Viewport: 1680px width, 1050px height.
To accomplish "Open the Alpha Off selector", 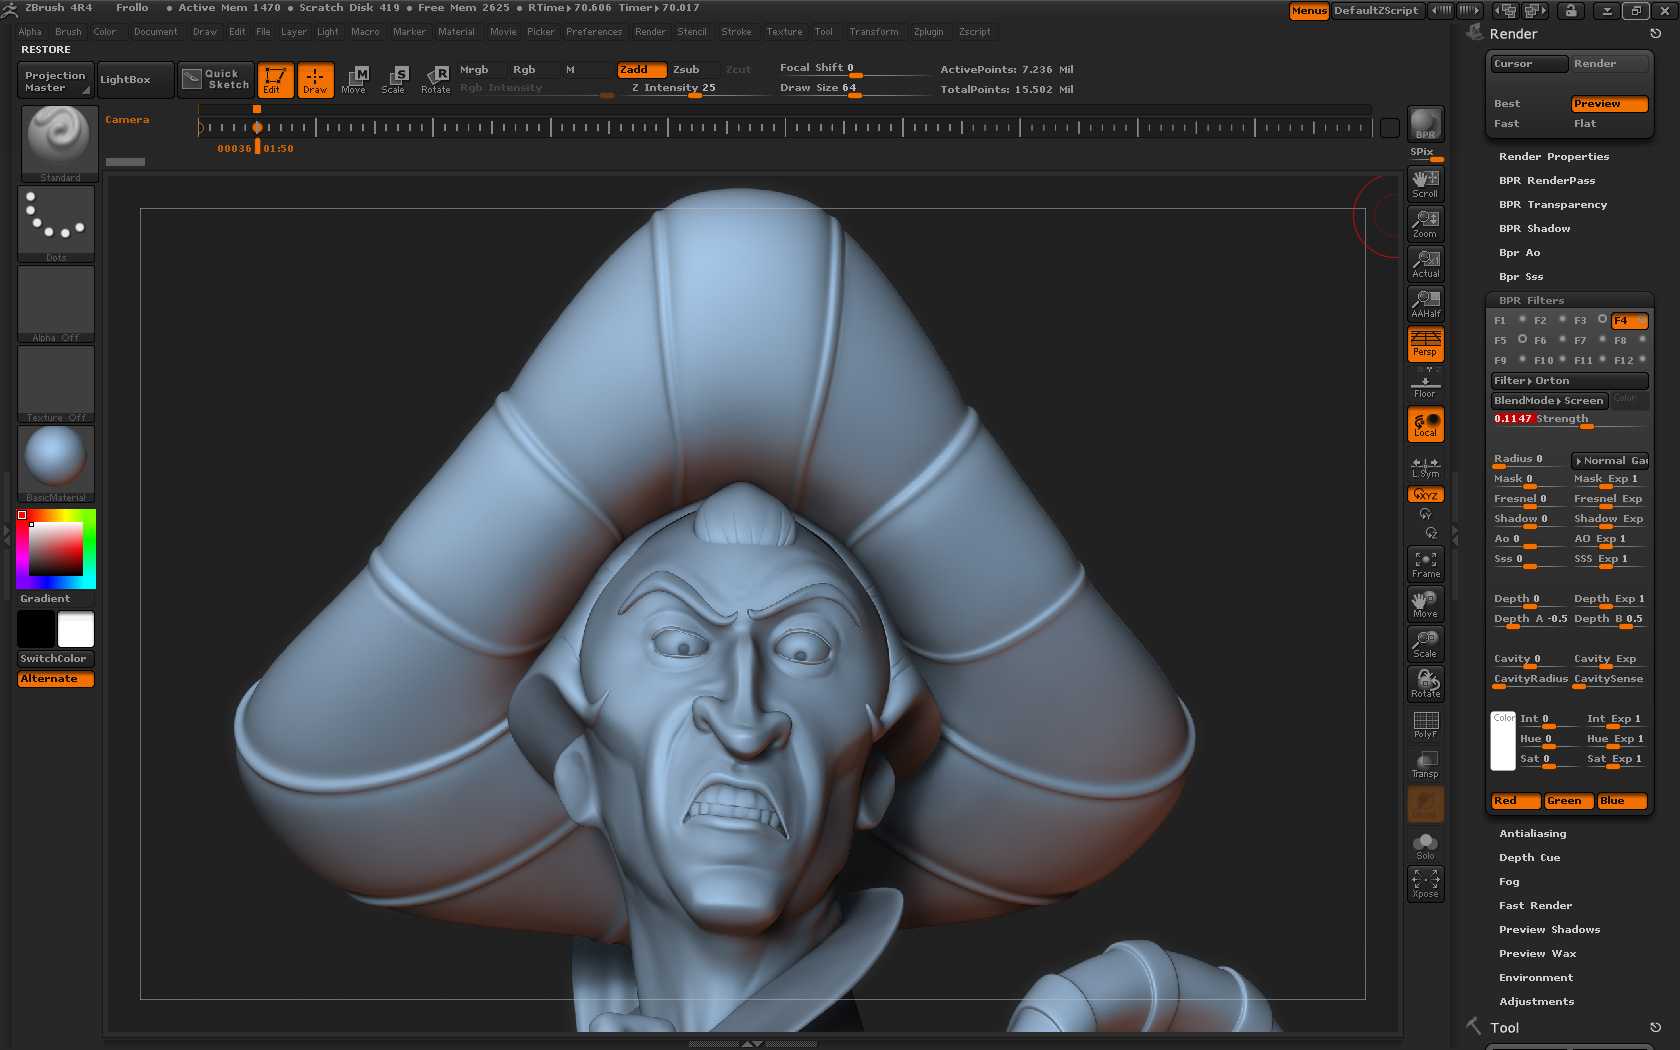I will pos(56,304).
